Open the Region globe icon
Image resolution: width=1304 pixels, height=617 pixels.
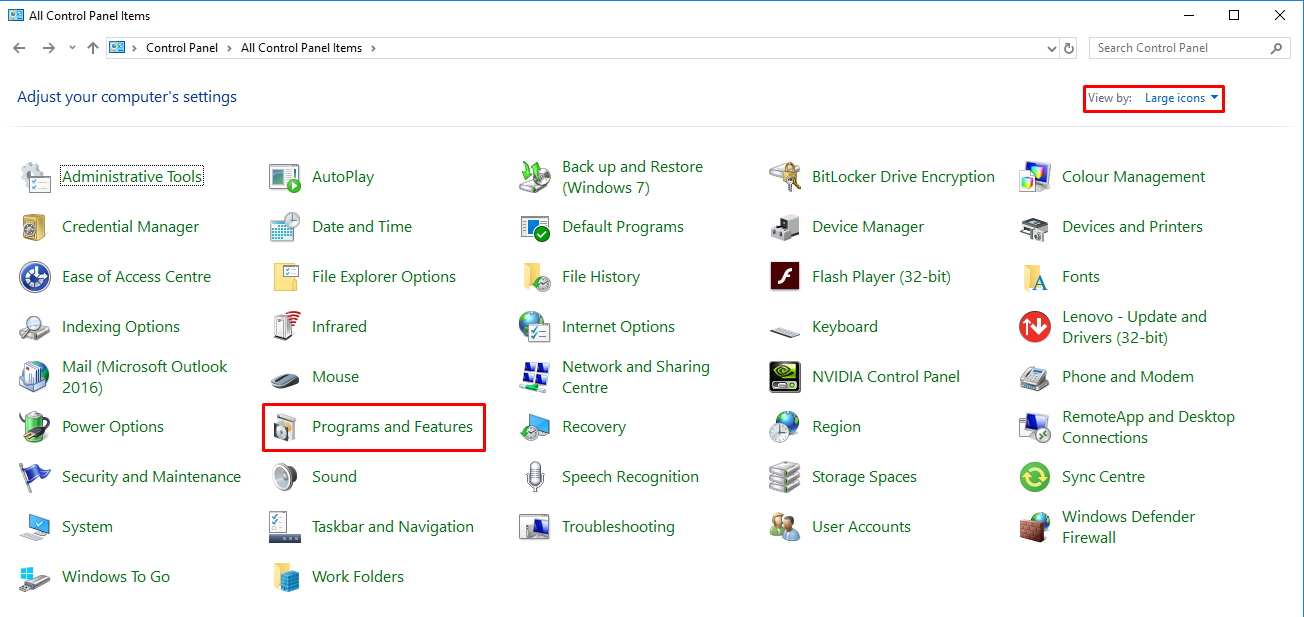click(785, 427)
